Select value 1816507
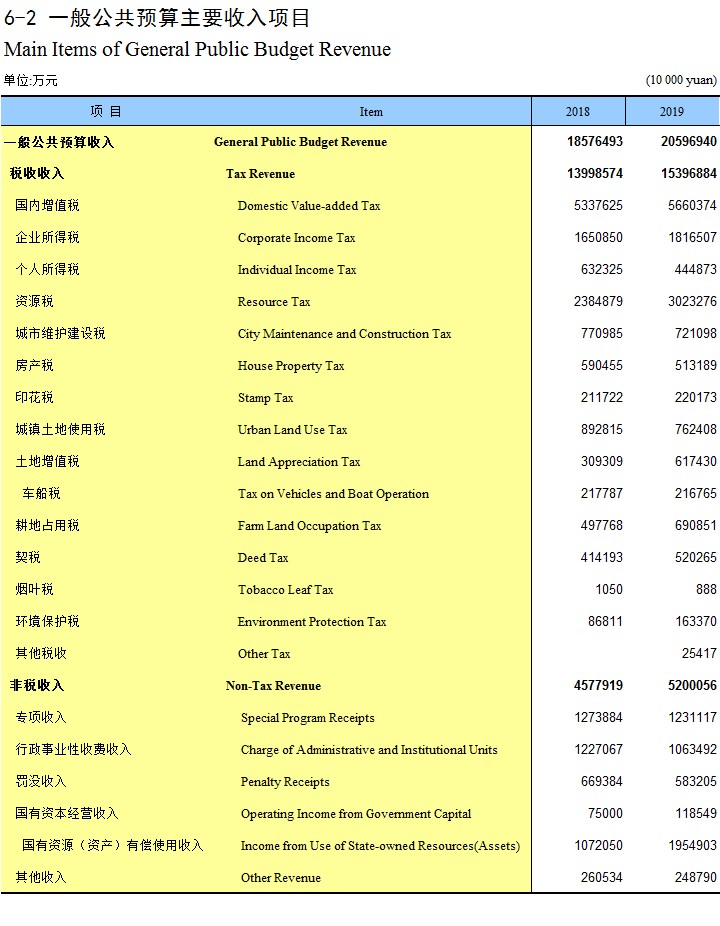 click(x=692, y=237)
